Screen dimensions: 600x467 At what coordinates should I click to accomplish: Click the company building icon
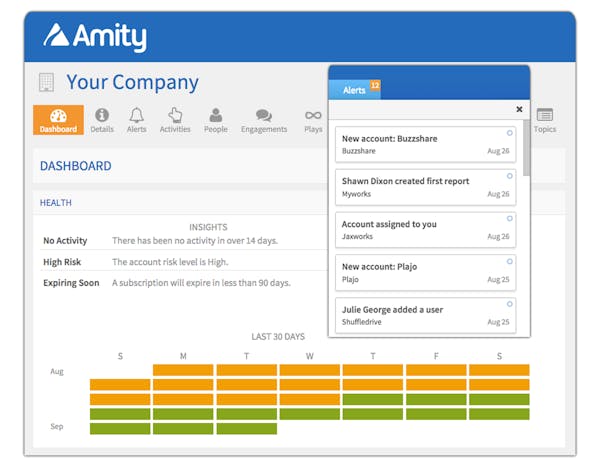tap(47, 82)
